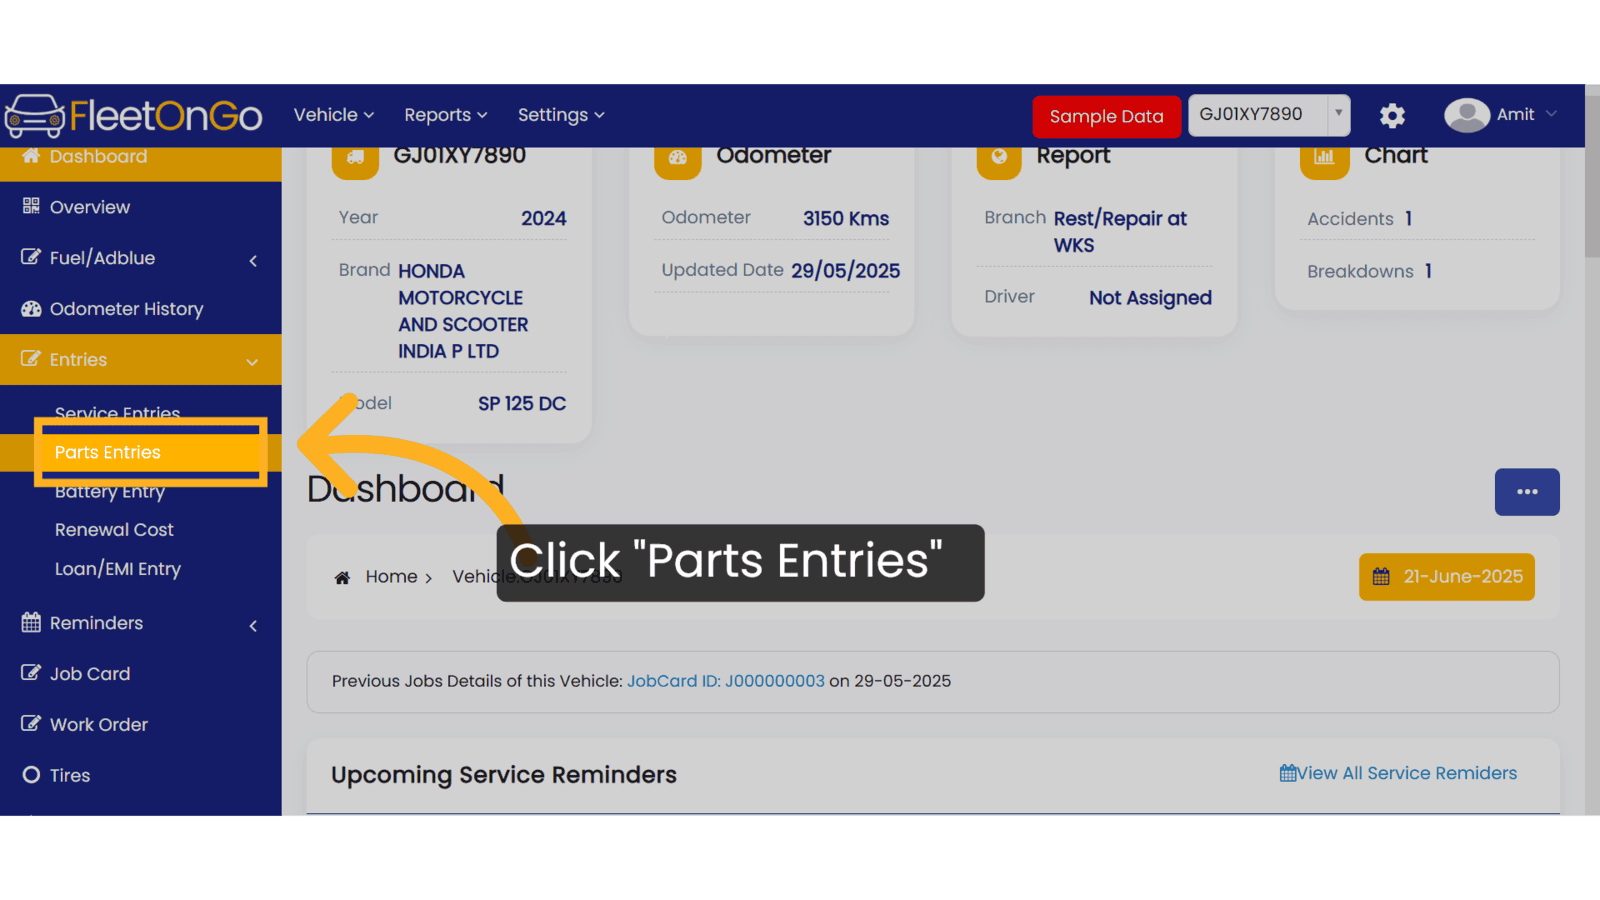Expand the Reminders chevron
This screenshot has height=900, width=1600.
tap(253, 626)
